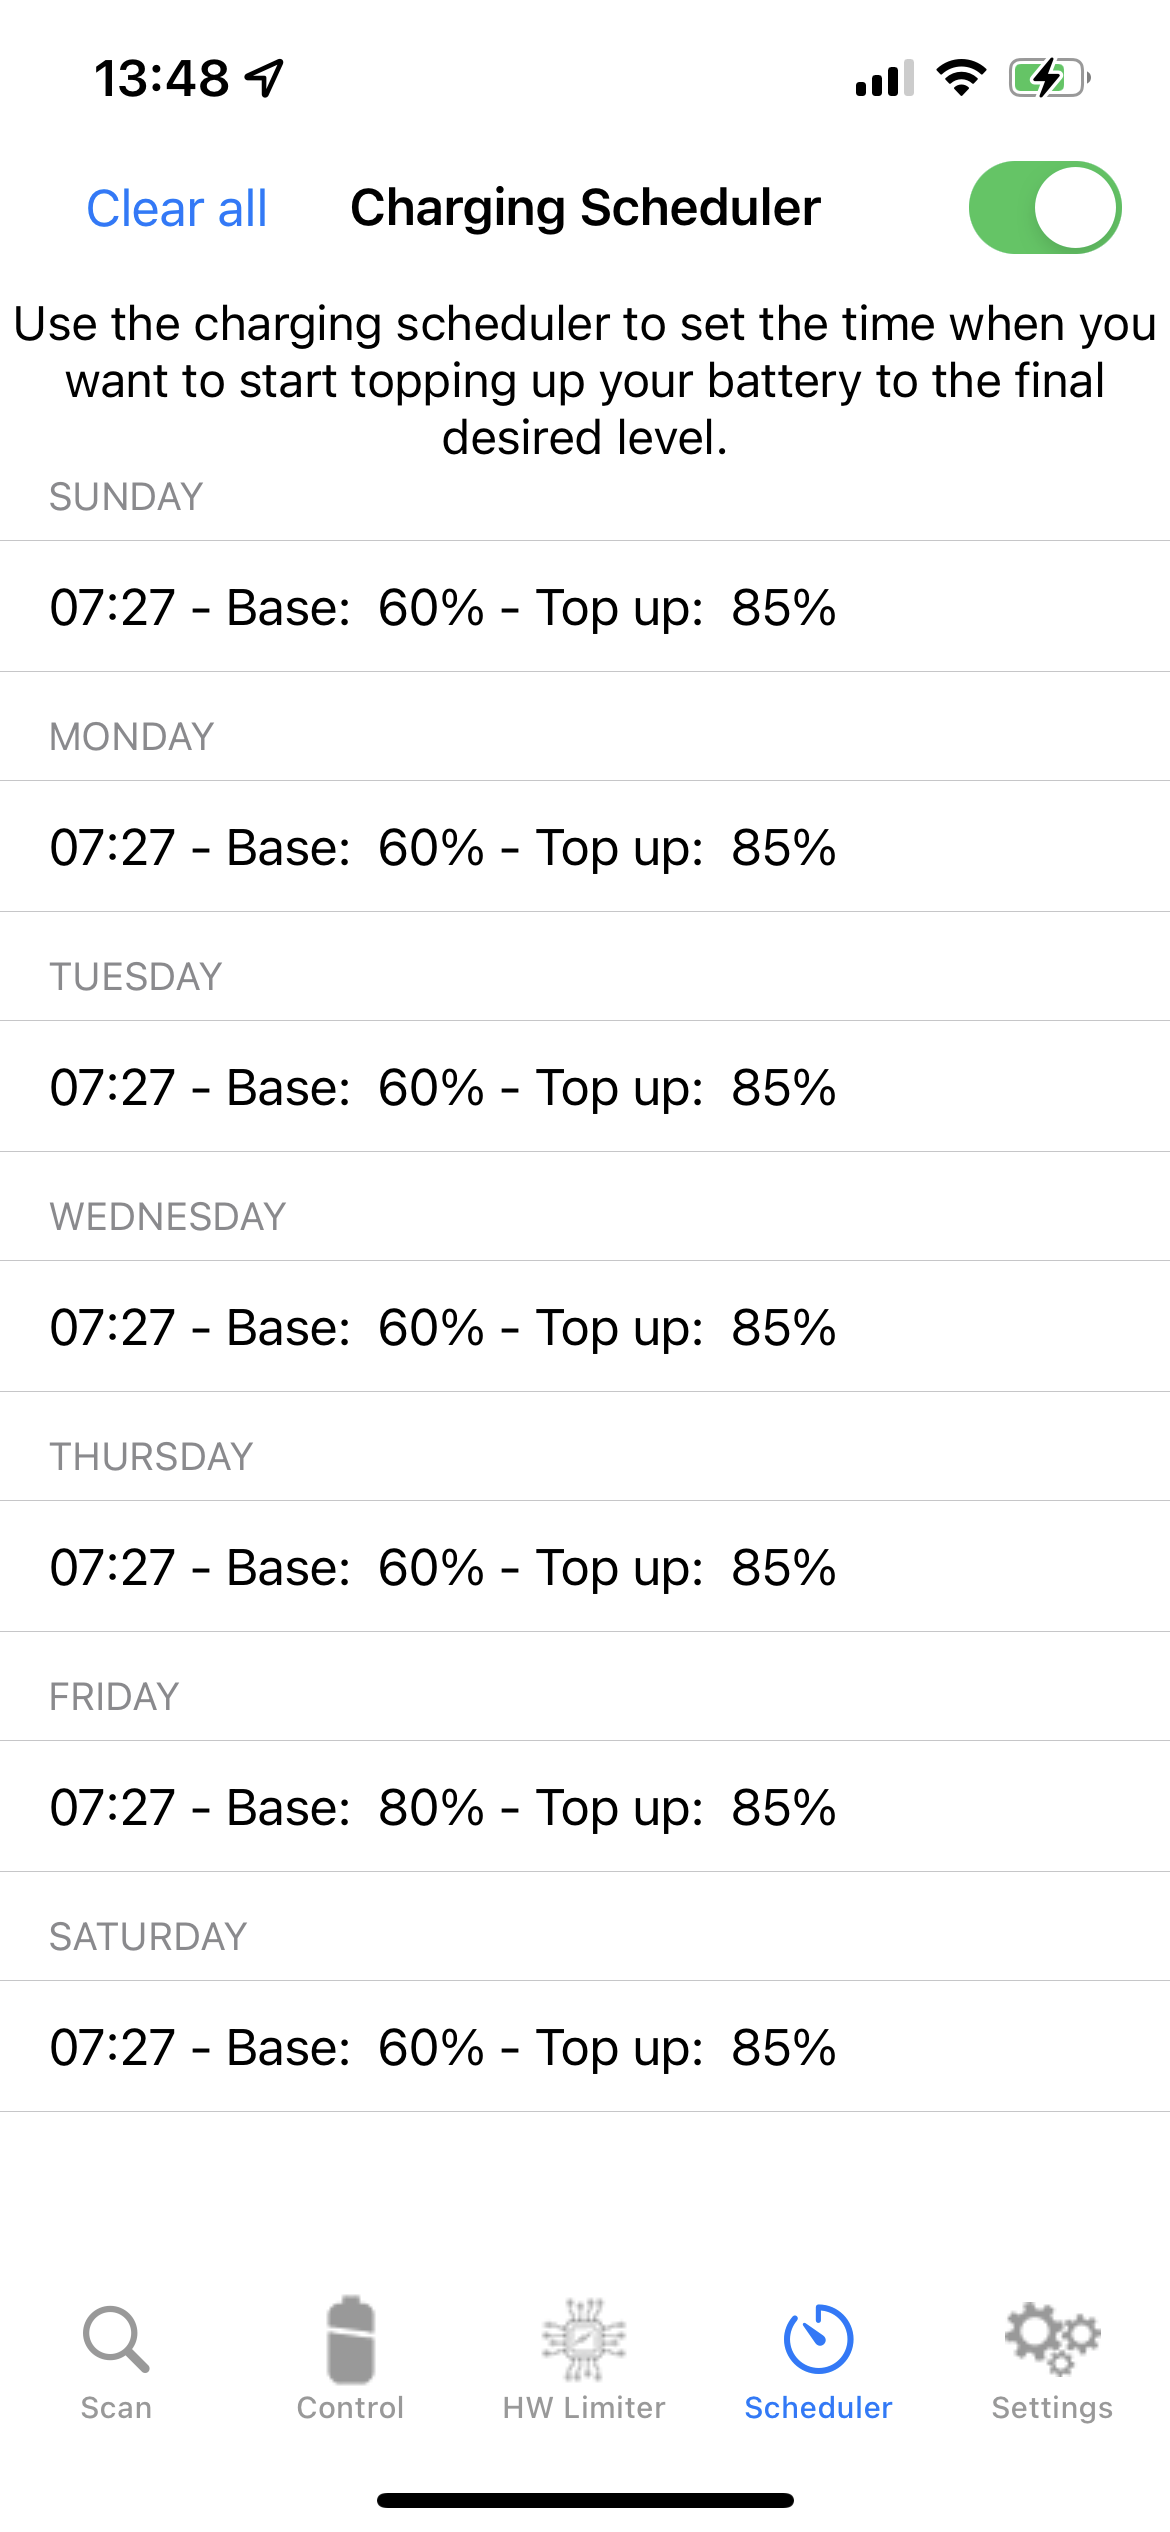
Task: Tap the location arrow beside the time
Action: pyautogui.click(x=266, y=78)
